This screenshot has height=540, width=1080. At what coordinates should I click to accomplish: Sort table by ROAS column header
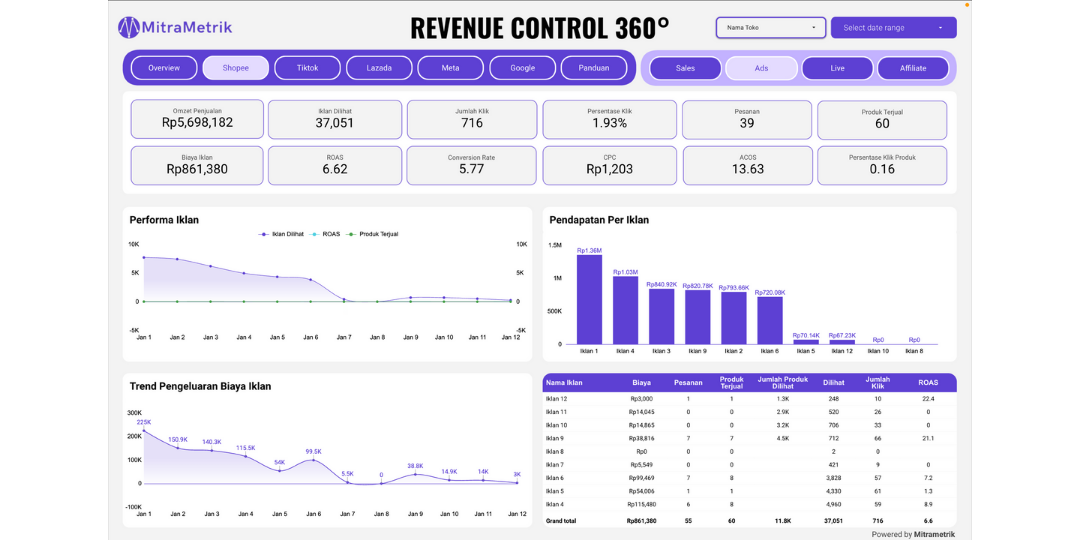tap(928, 382)
